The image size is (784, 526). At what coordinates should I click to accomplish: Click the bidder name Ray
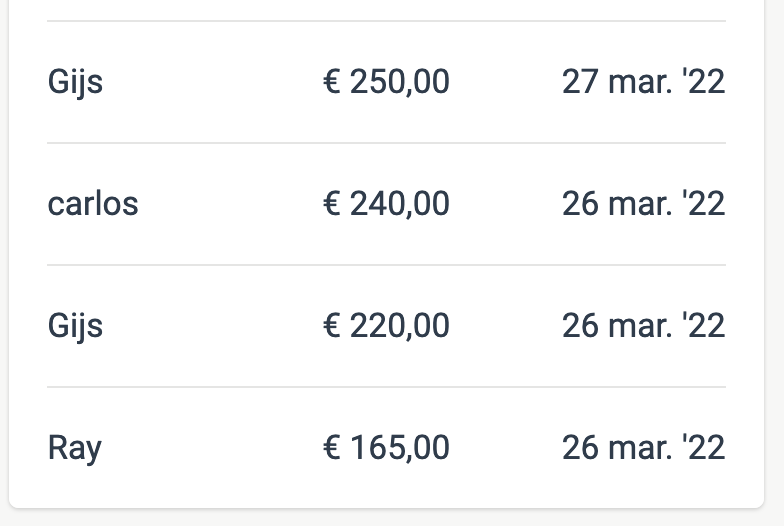(74, 448)
